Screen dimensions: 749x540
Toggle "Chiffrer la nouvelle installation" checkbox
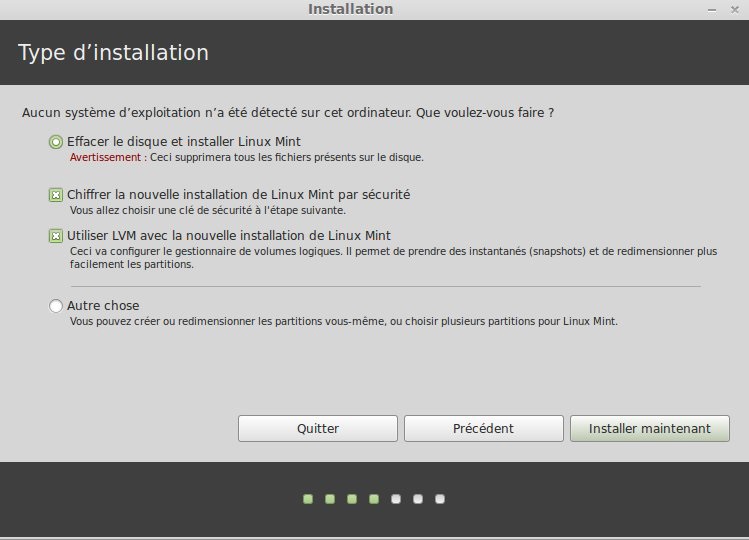tap(56, 195)
